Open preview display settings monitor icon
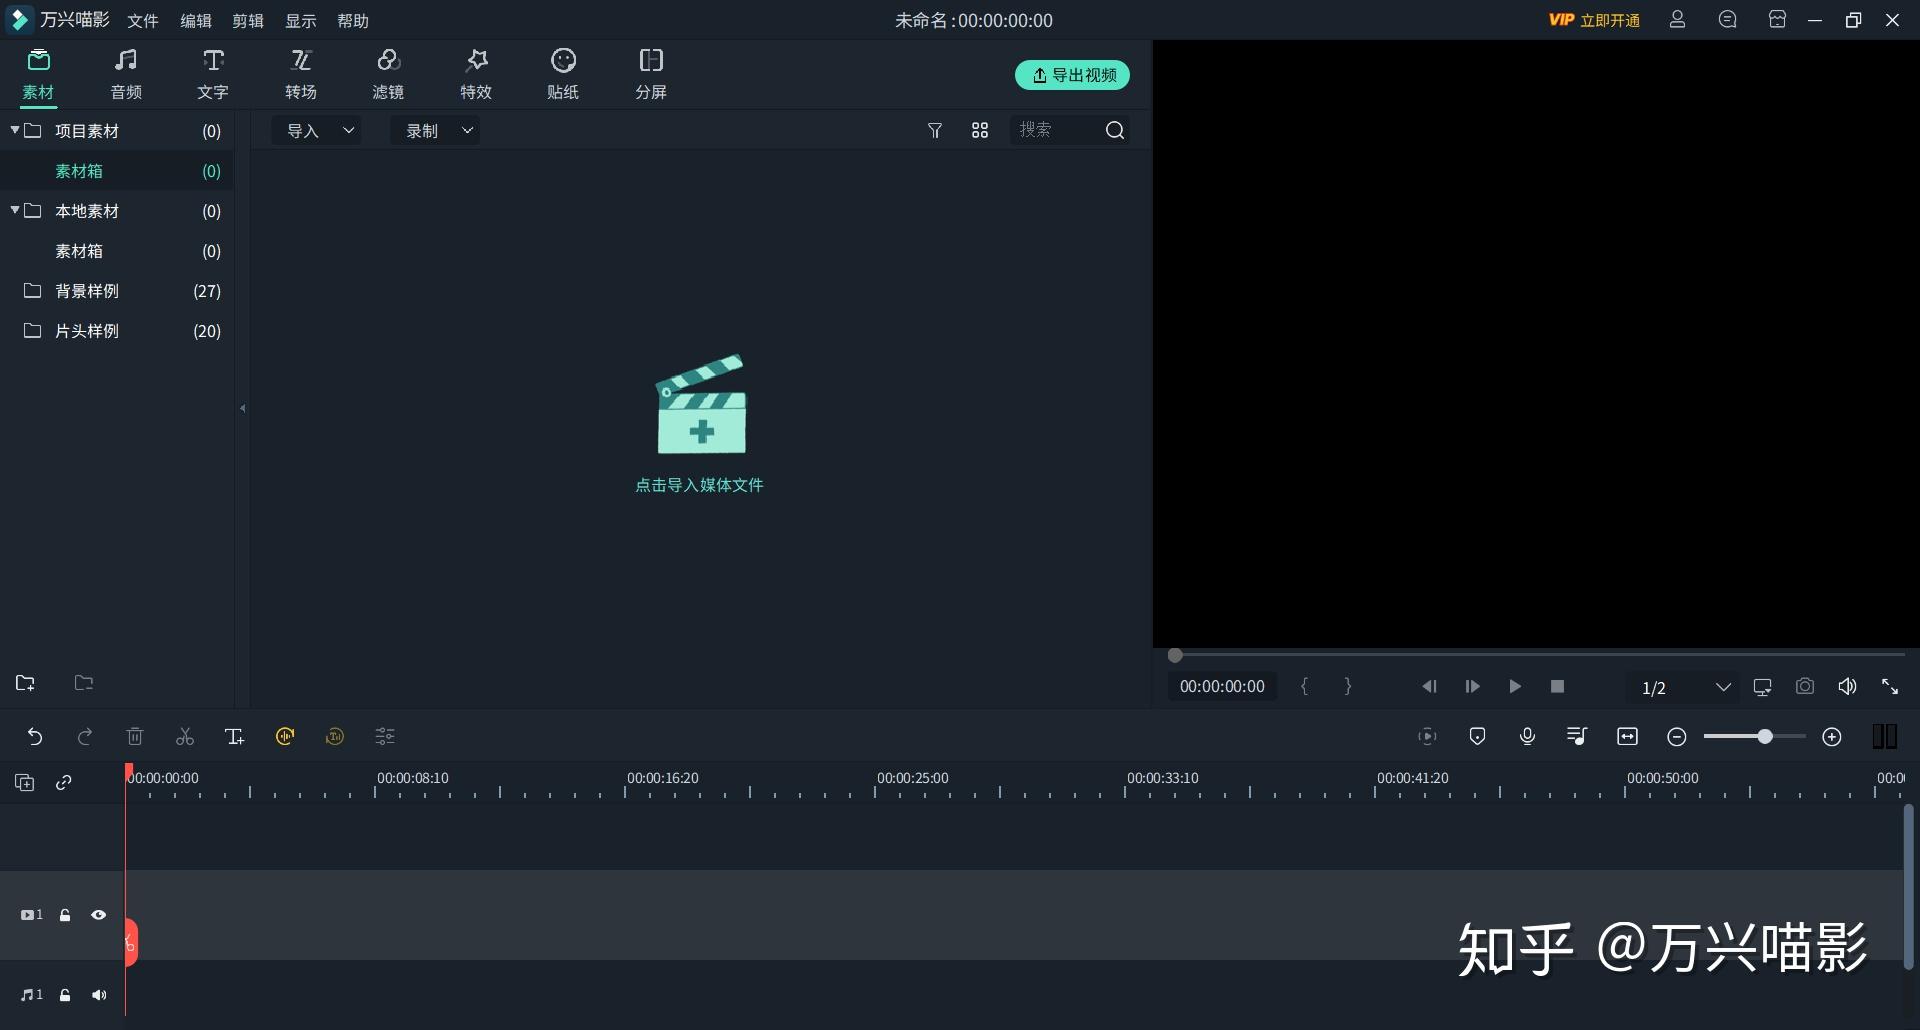Image resolution: width=1920 pixels, height=1030 pixels. [1763, 687]
